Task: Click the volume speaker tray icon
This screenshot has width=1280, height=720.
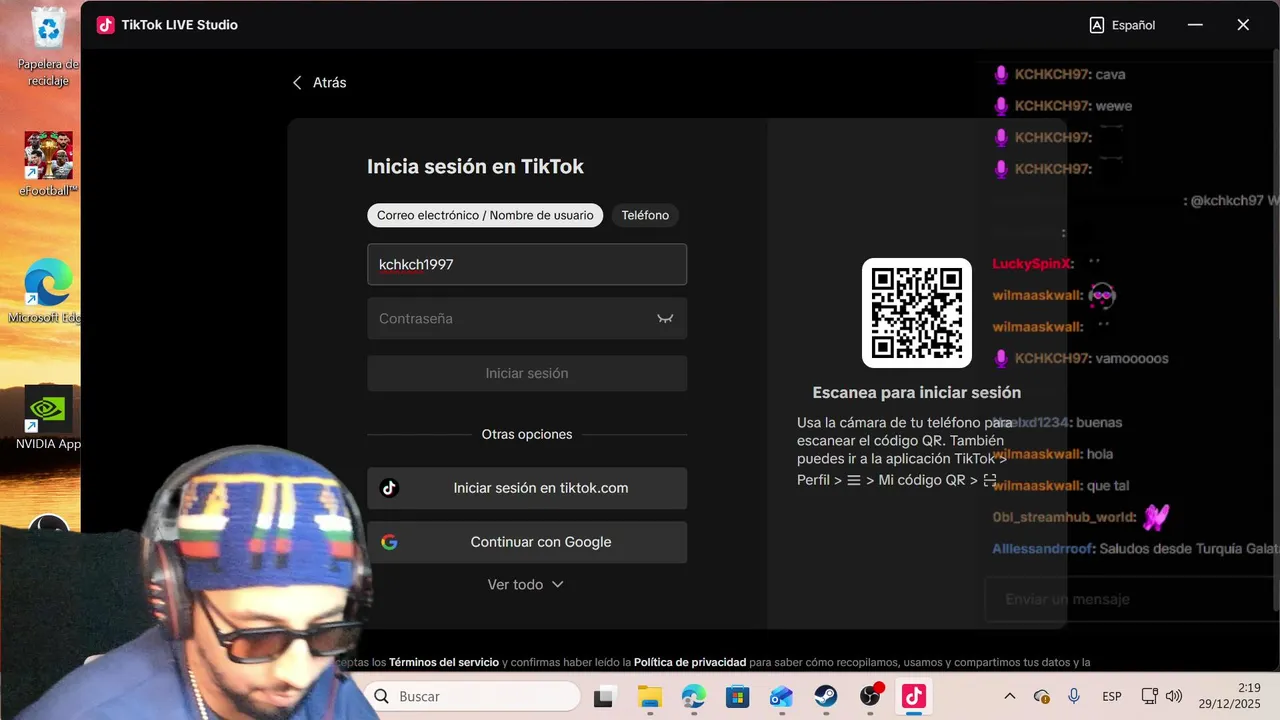Action: [x=1173, y=696]
